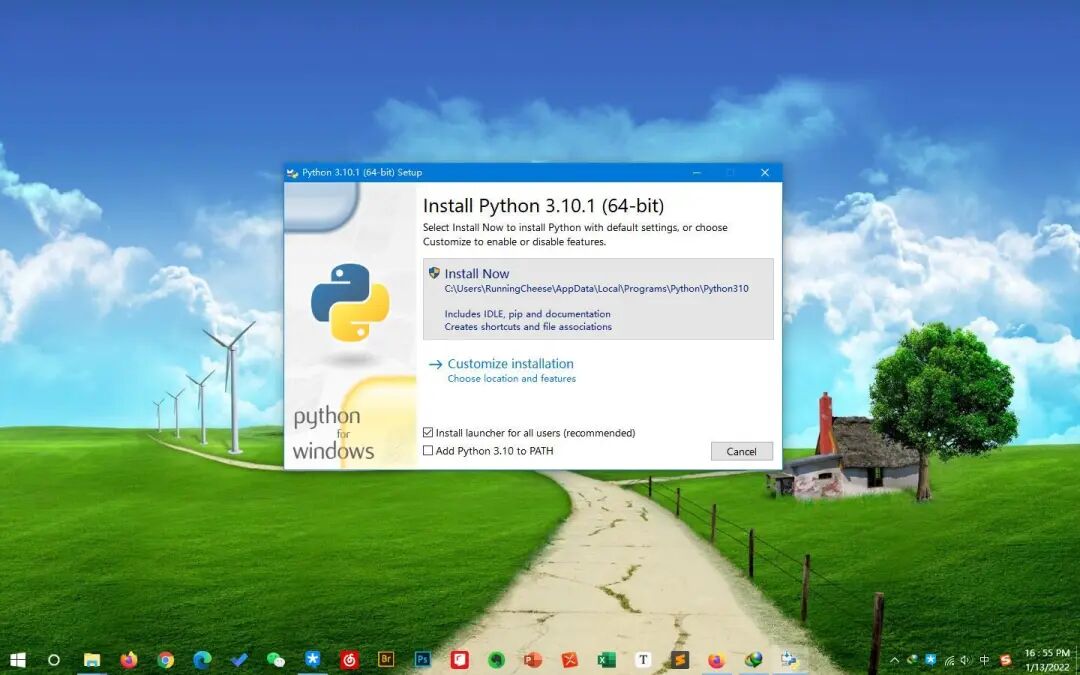Launch Microsoft Edge from taskbar

coord(202,660)
